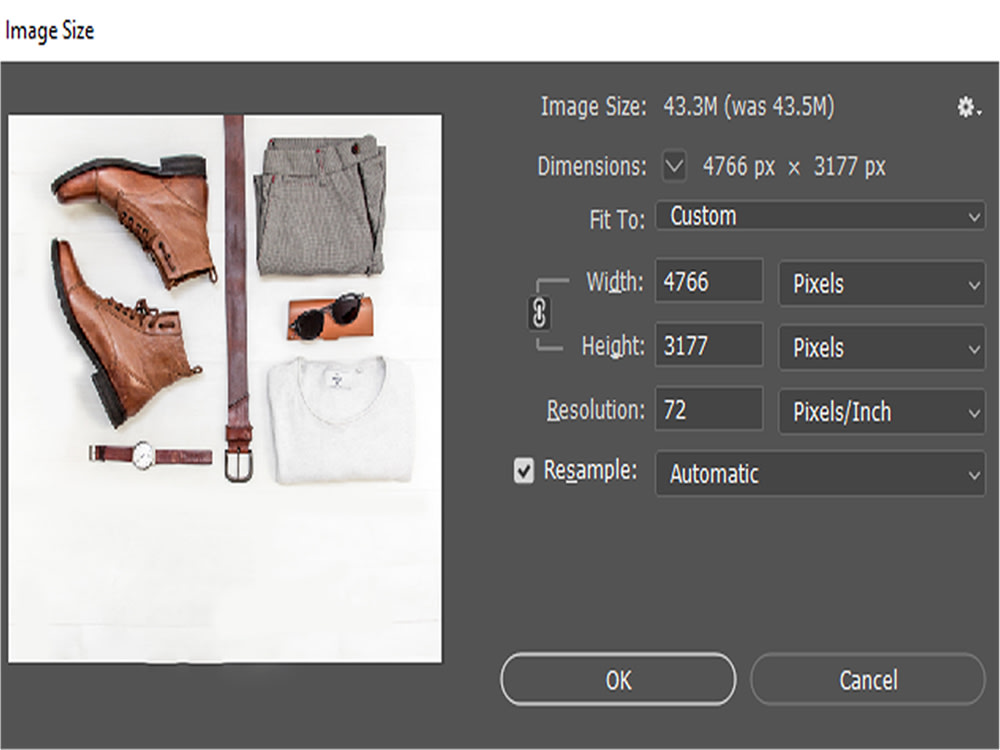Open the Width units Pixels dropdown
Screen dimensions: 1000x750
(x=882, y=284)
